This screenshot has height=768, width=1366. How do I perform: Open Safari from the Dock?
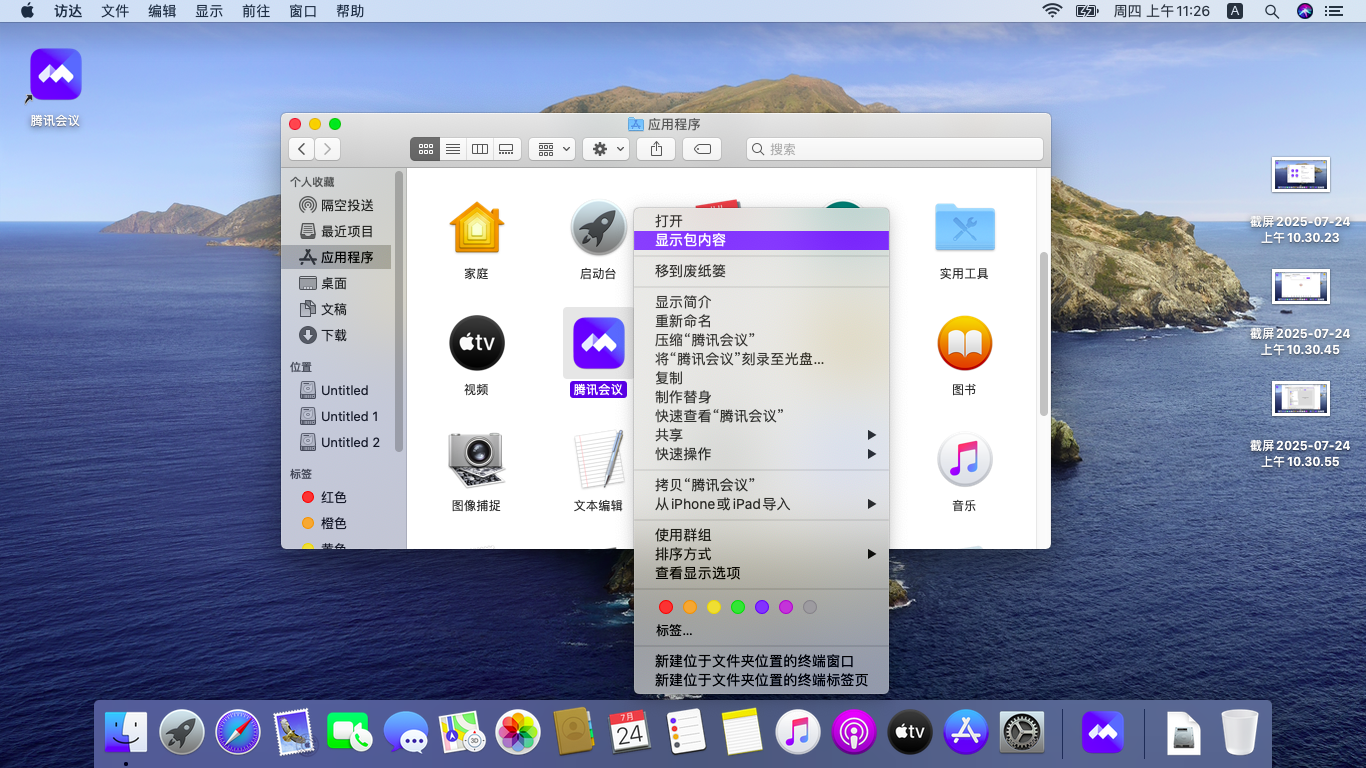(x=238, y=733)
